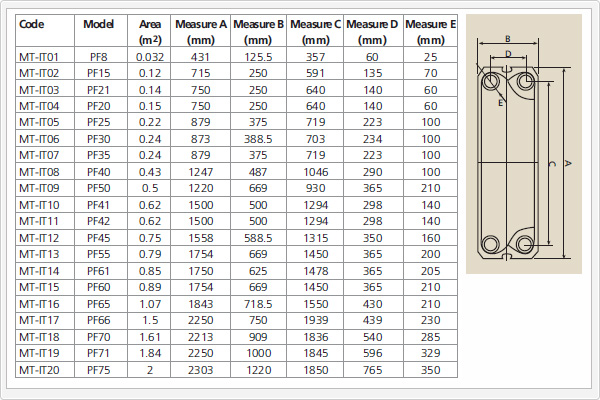Click Measure C value 1939
Viewport: 600px width, 400px height.
[x=316, y=320]
